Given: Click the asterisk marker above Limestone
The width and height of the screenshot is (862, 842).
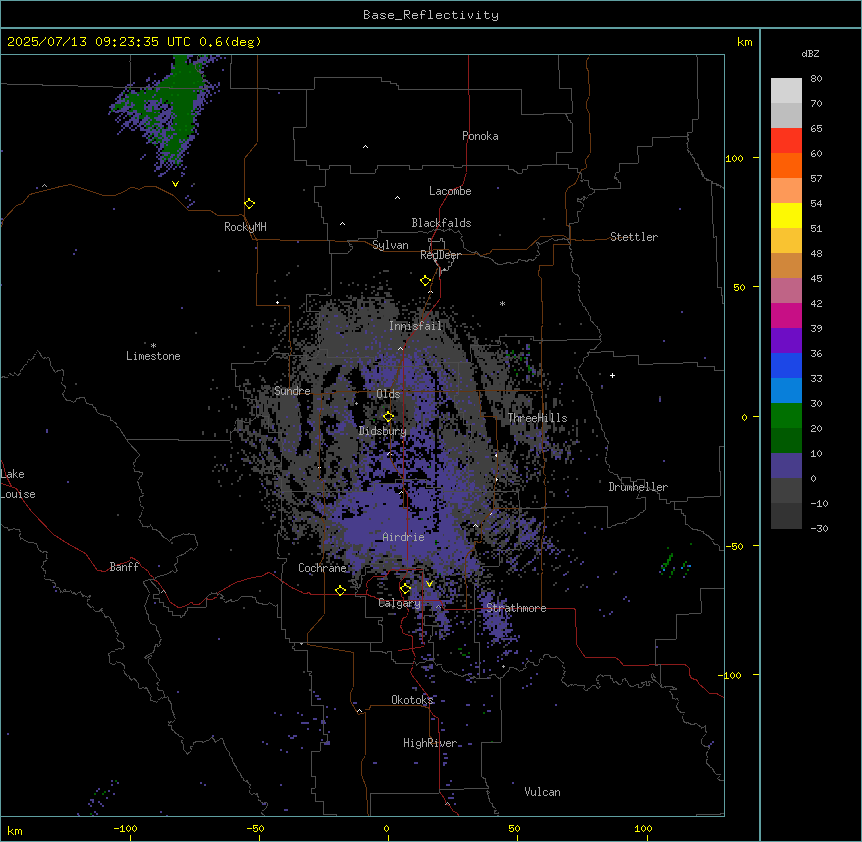Looking at the screenshot, I should click(153, 346).
